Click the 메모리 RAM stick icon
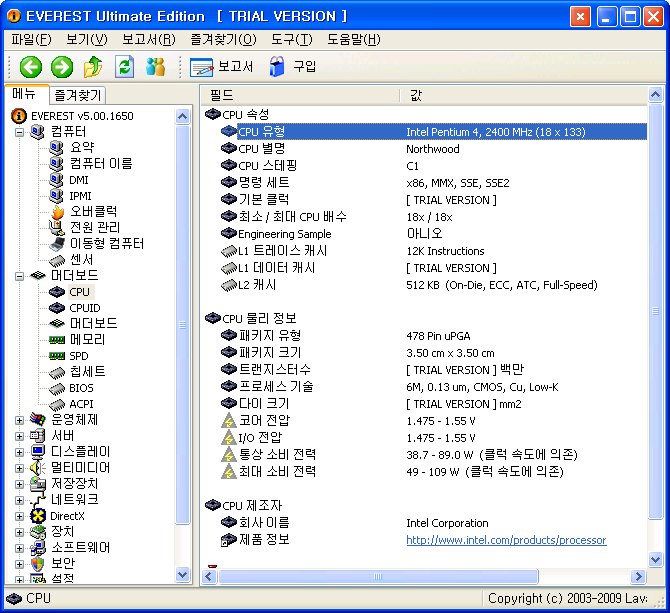Image resolution: width=670 pixels, height=613 pixels. 57,340
